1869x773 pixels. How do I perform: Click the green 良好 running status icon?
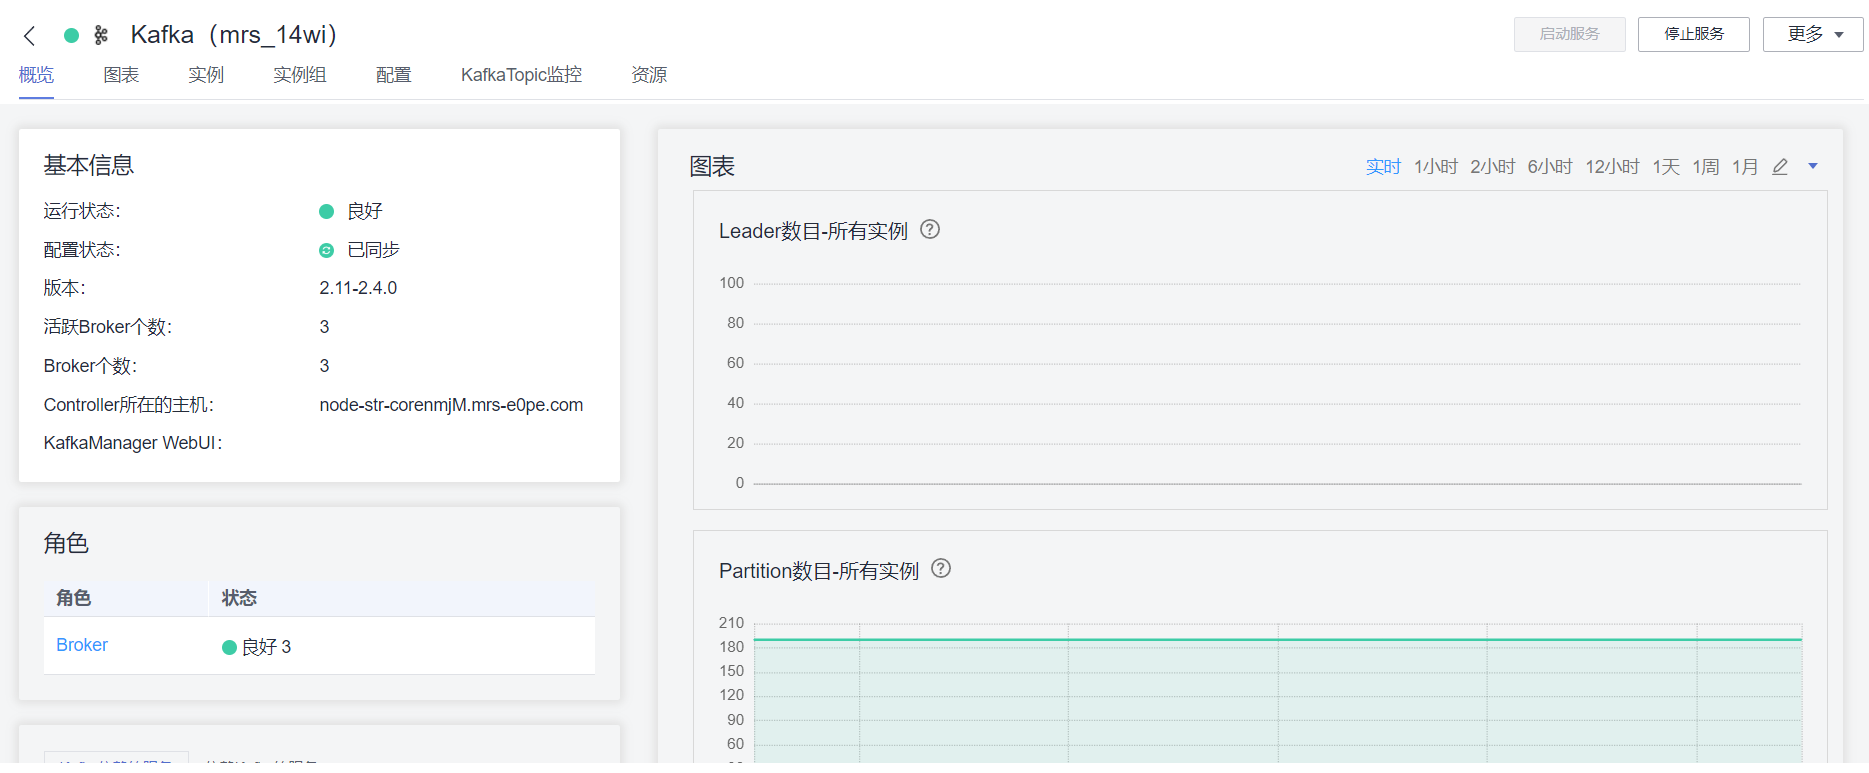tap(326, 211)
